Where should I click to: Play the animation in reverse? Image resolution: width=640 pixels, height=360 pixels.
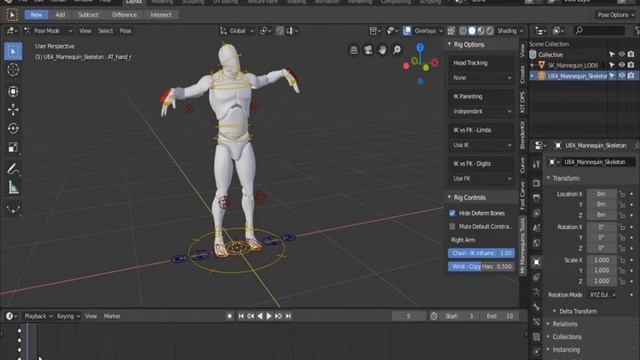[260, 316]
